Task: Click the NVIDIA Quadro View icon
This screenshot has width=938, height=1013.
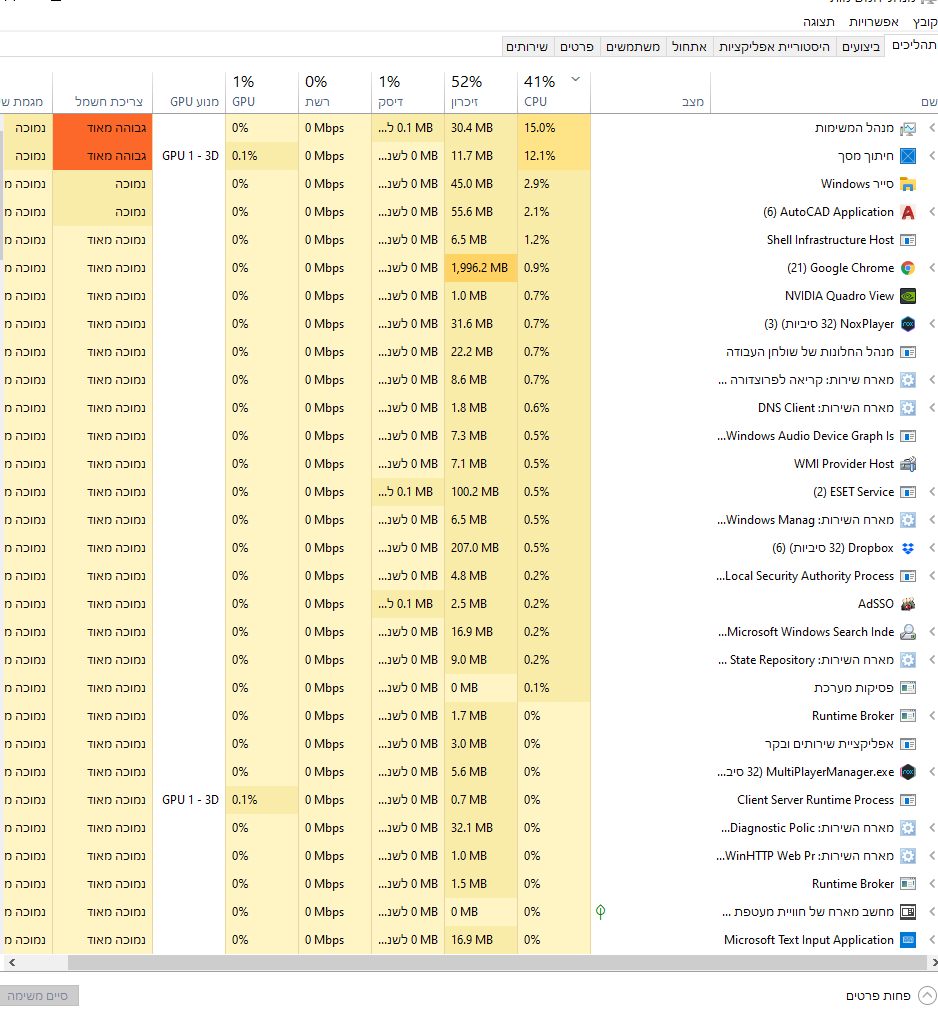Action: [908, 297]
